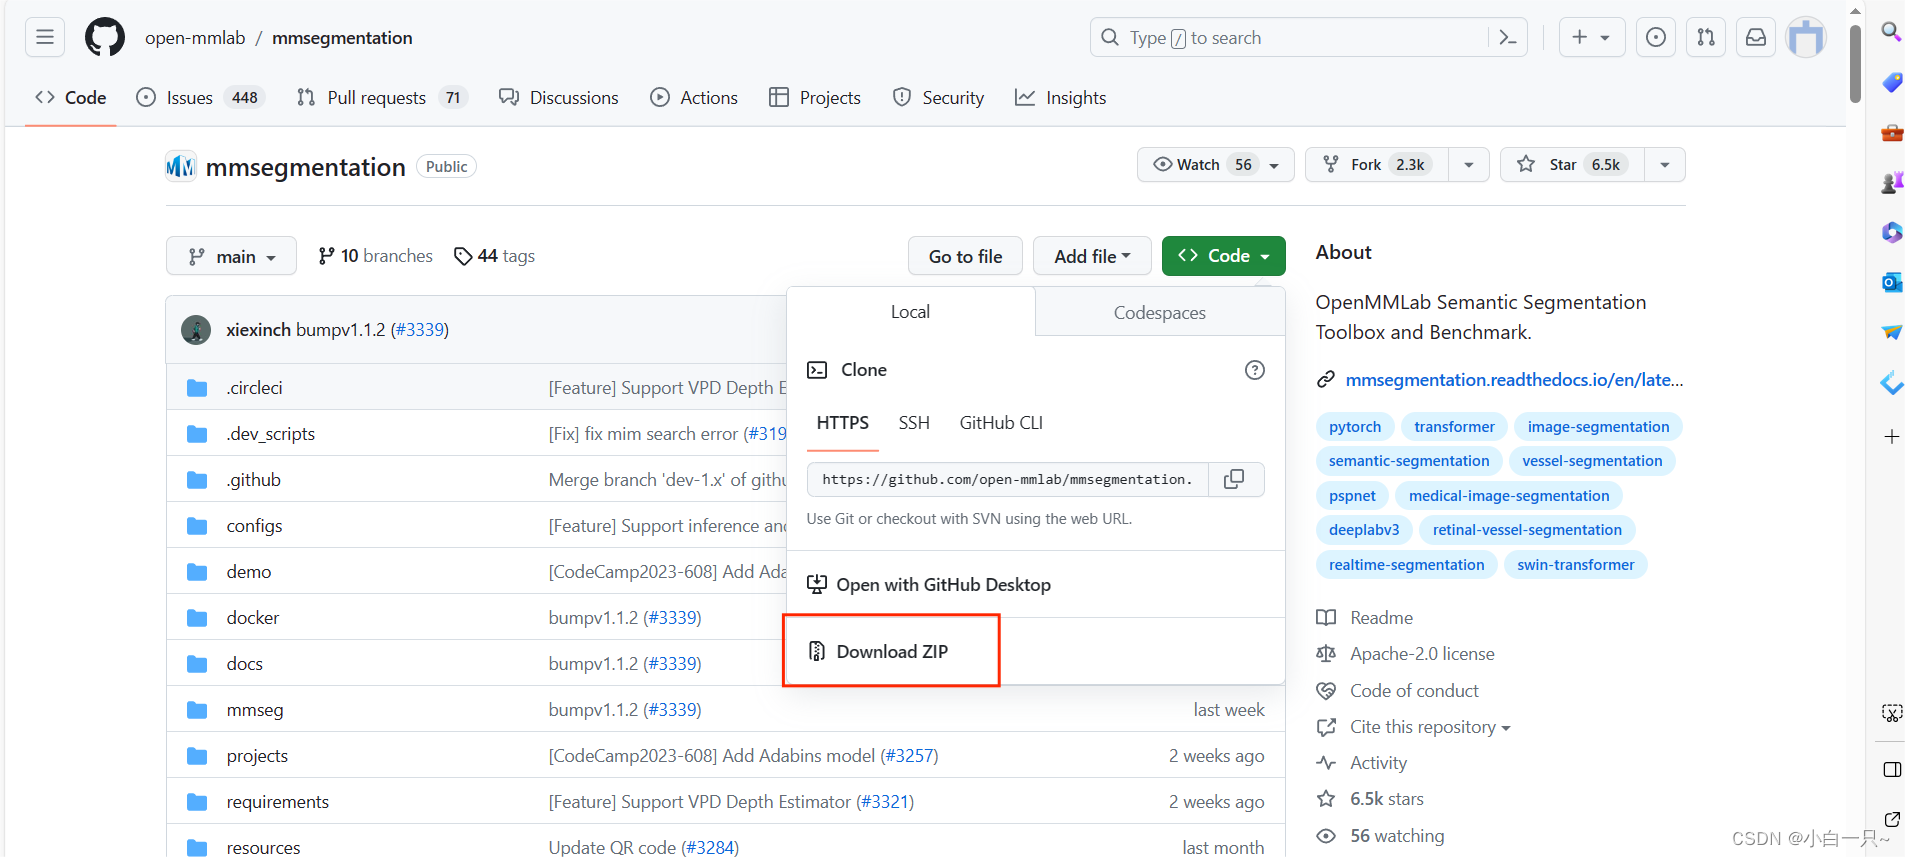The height and width of the screenshot is (857, 1905).
Task: Open the hamburger navigation menu
Action: 45,38
